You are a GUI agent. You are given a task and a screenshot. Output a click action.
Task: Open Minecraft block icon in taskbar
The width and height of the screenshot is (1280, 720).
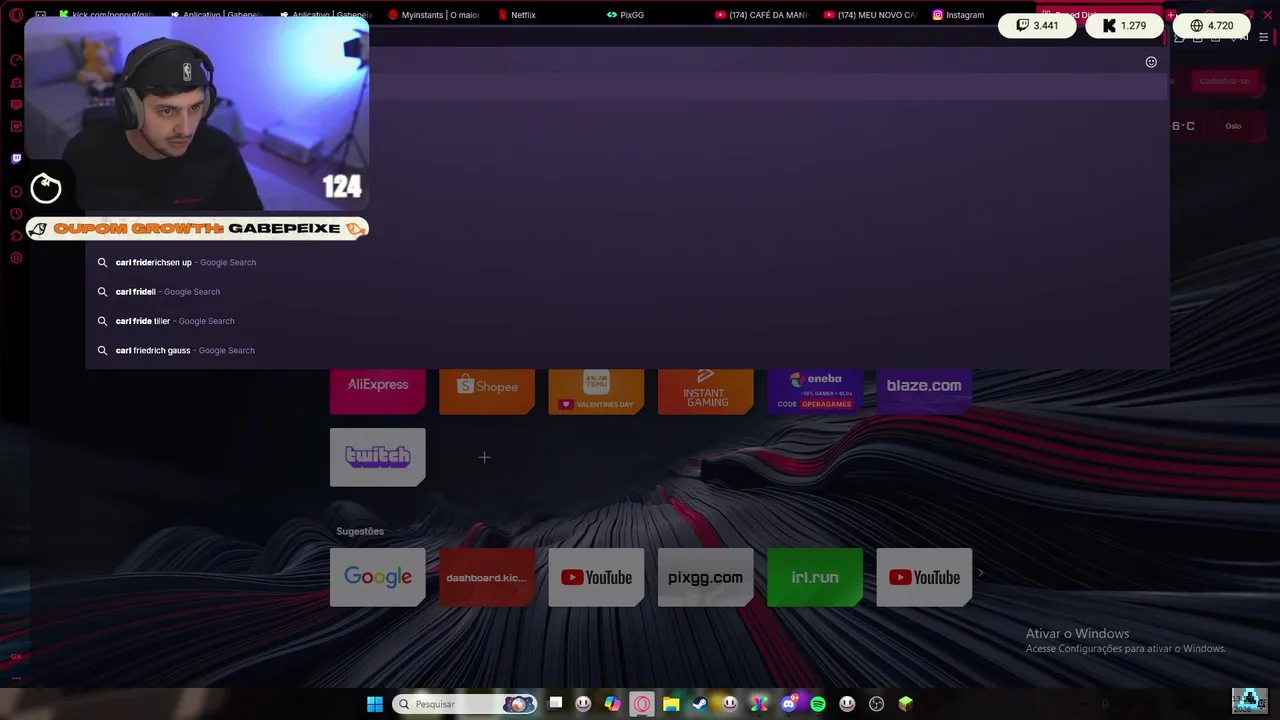tap(906, 704)
